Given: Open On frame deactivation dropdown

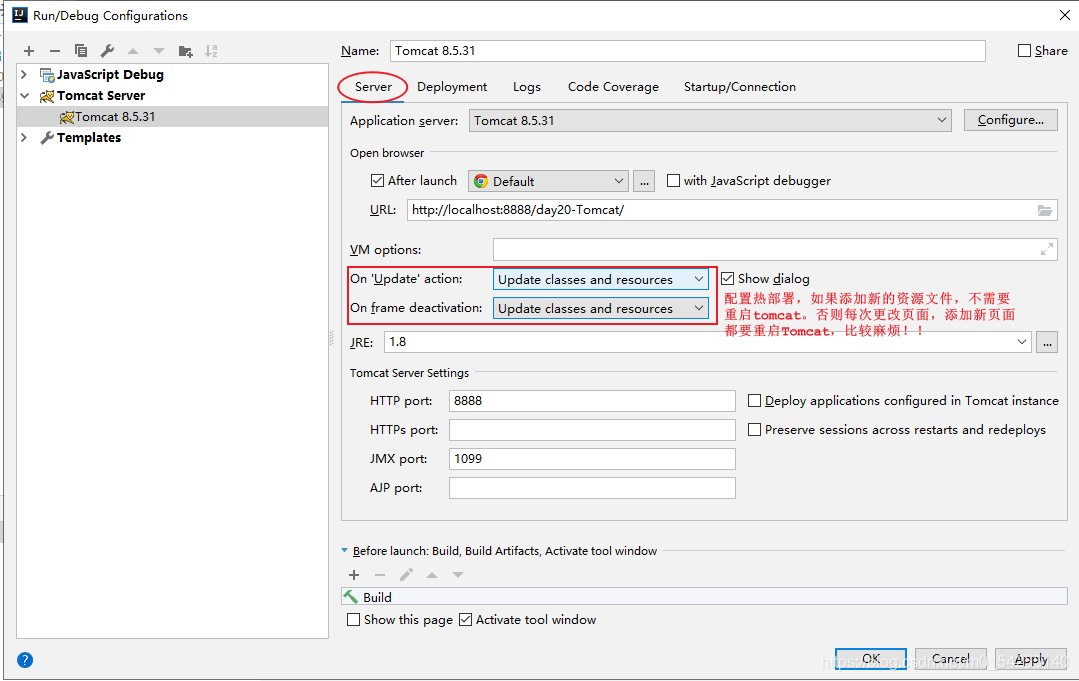Looking at the screenshot, I should pos(601,308).
